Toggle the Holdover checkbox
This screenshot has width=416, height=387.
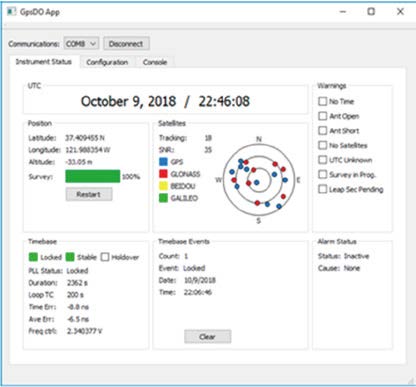point(105,257)
